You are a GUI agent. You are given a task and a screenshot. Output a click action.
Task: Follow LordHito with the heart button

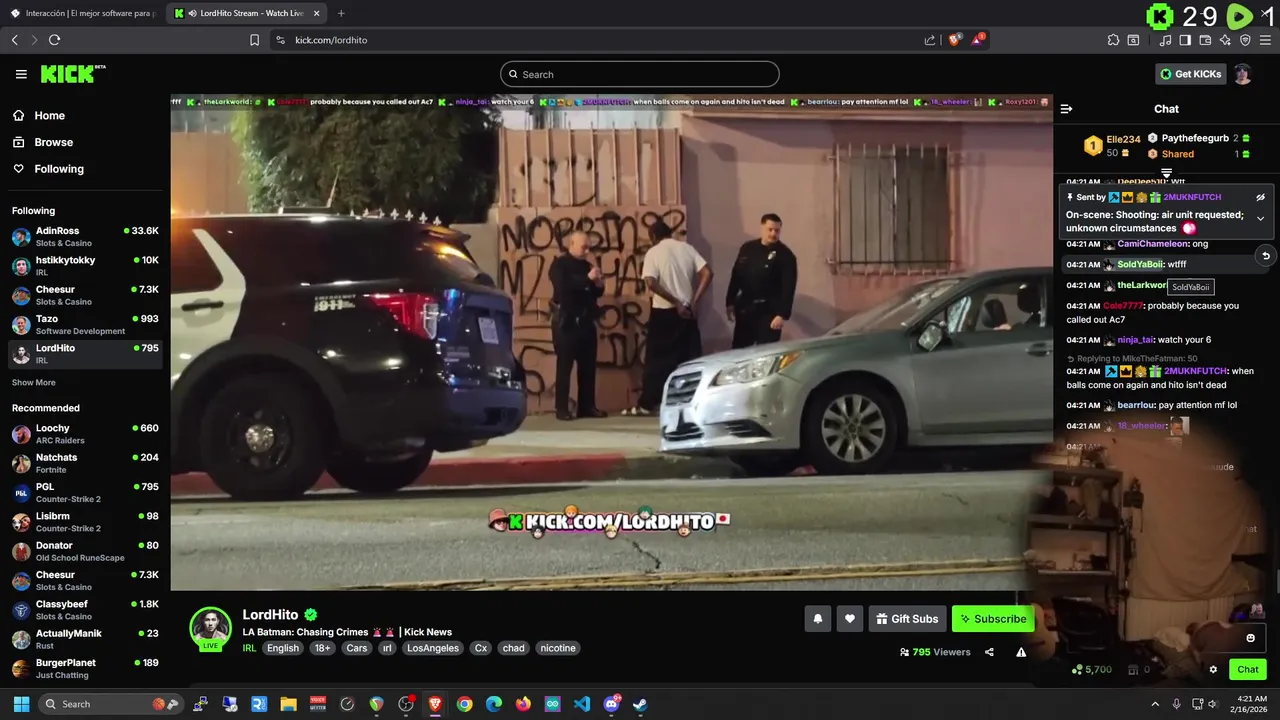pyautogui.click(x=850, y=619)
